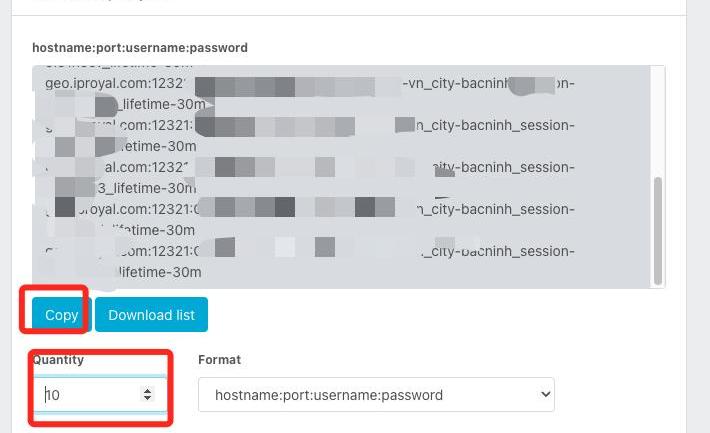Click the proxy list scrollbar thumb
The width and height of the screenshot is (710, 433).
(x=657, y=230)
